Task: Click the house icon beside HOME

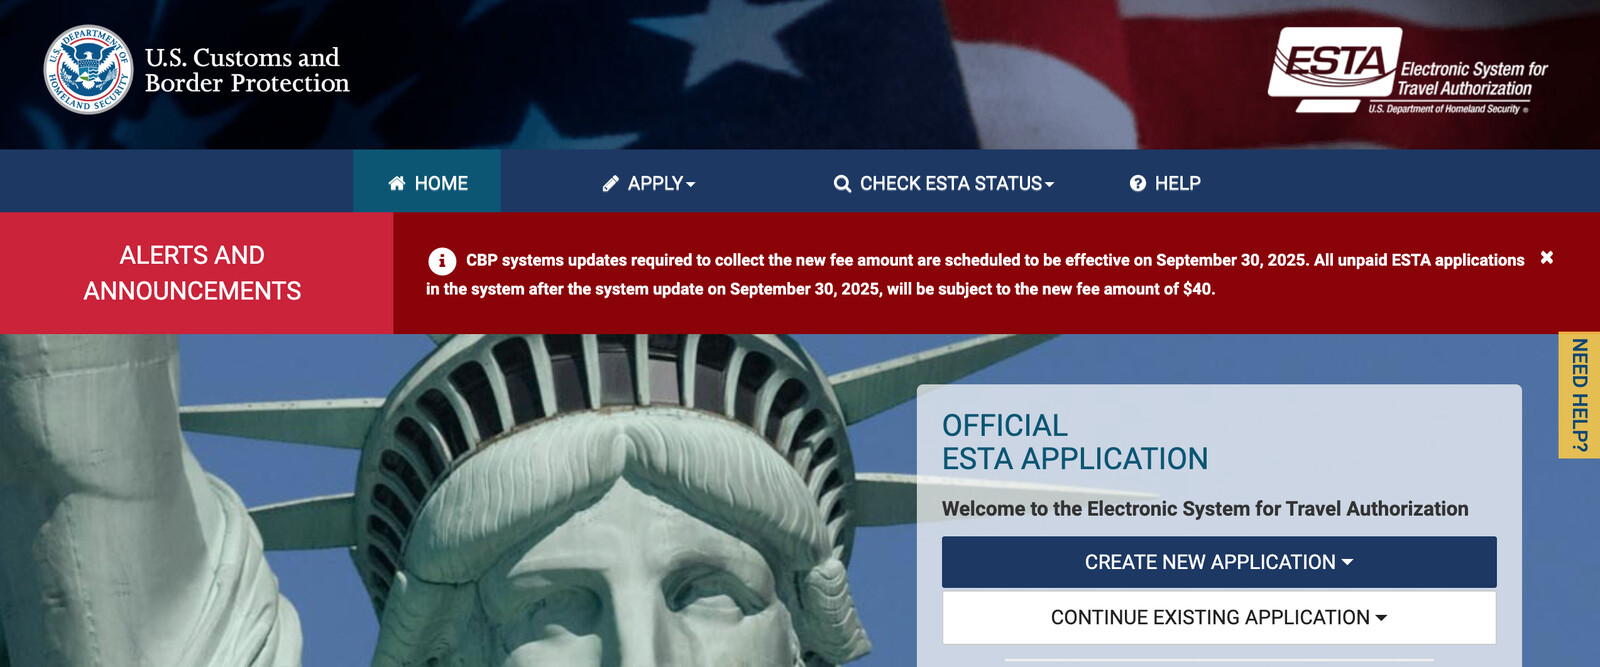Action: pyautogui.click(x=397, y=183)
